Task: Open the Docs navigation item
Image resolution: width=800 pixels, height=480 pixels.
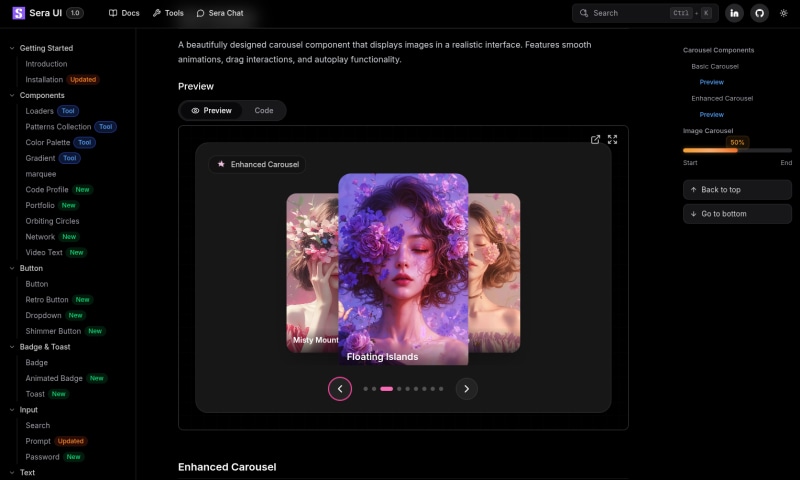Action: 124,13
